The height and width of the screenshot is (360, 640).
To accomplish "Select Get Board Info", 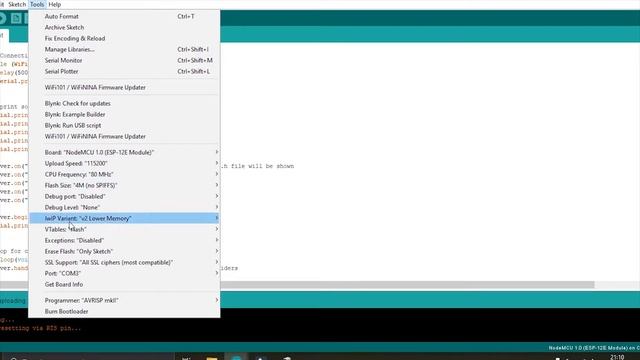I will pos(124,284).
